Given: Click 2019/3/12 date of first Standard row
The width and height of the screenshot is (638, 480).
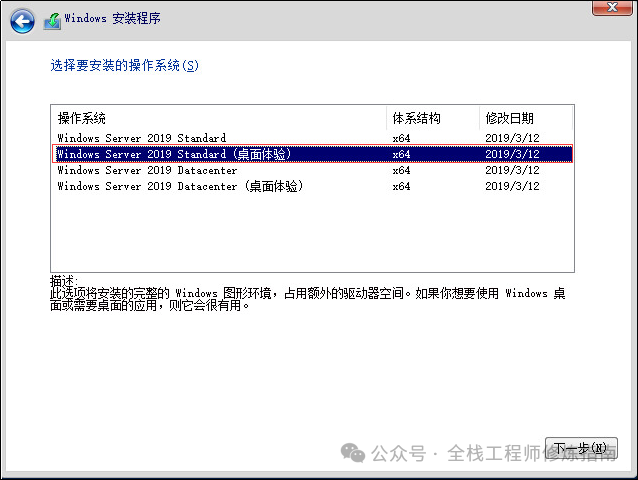Looking at the screenshot, I should tap(512, 138).
